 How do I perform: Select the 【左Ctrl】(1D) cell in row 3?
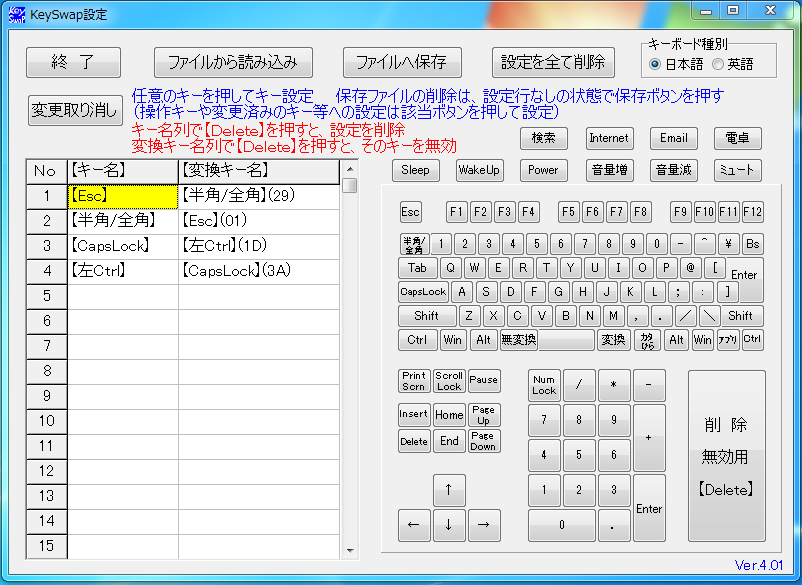[259, 246]
